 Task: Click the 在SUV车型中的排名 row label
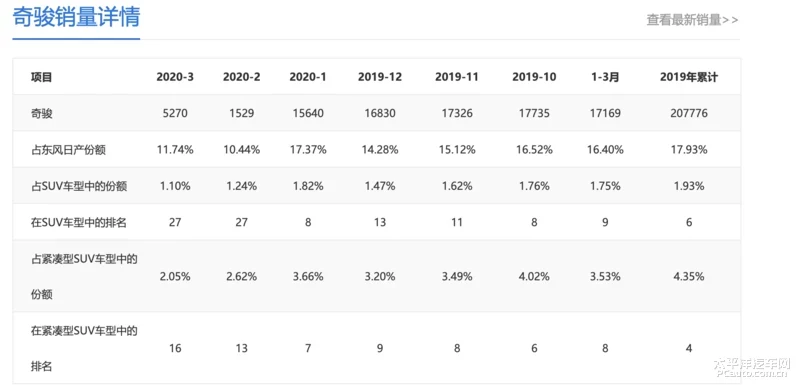coord(79,222)
